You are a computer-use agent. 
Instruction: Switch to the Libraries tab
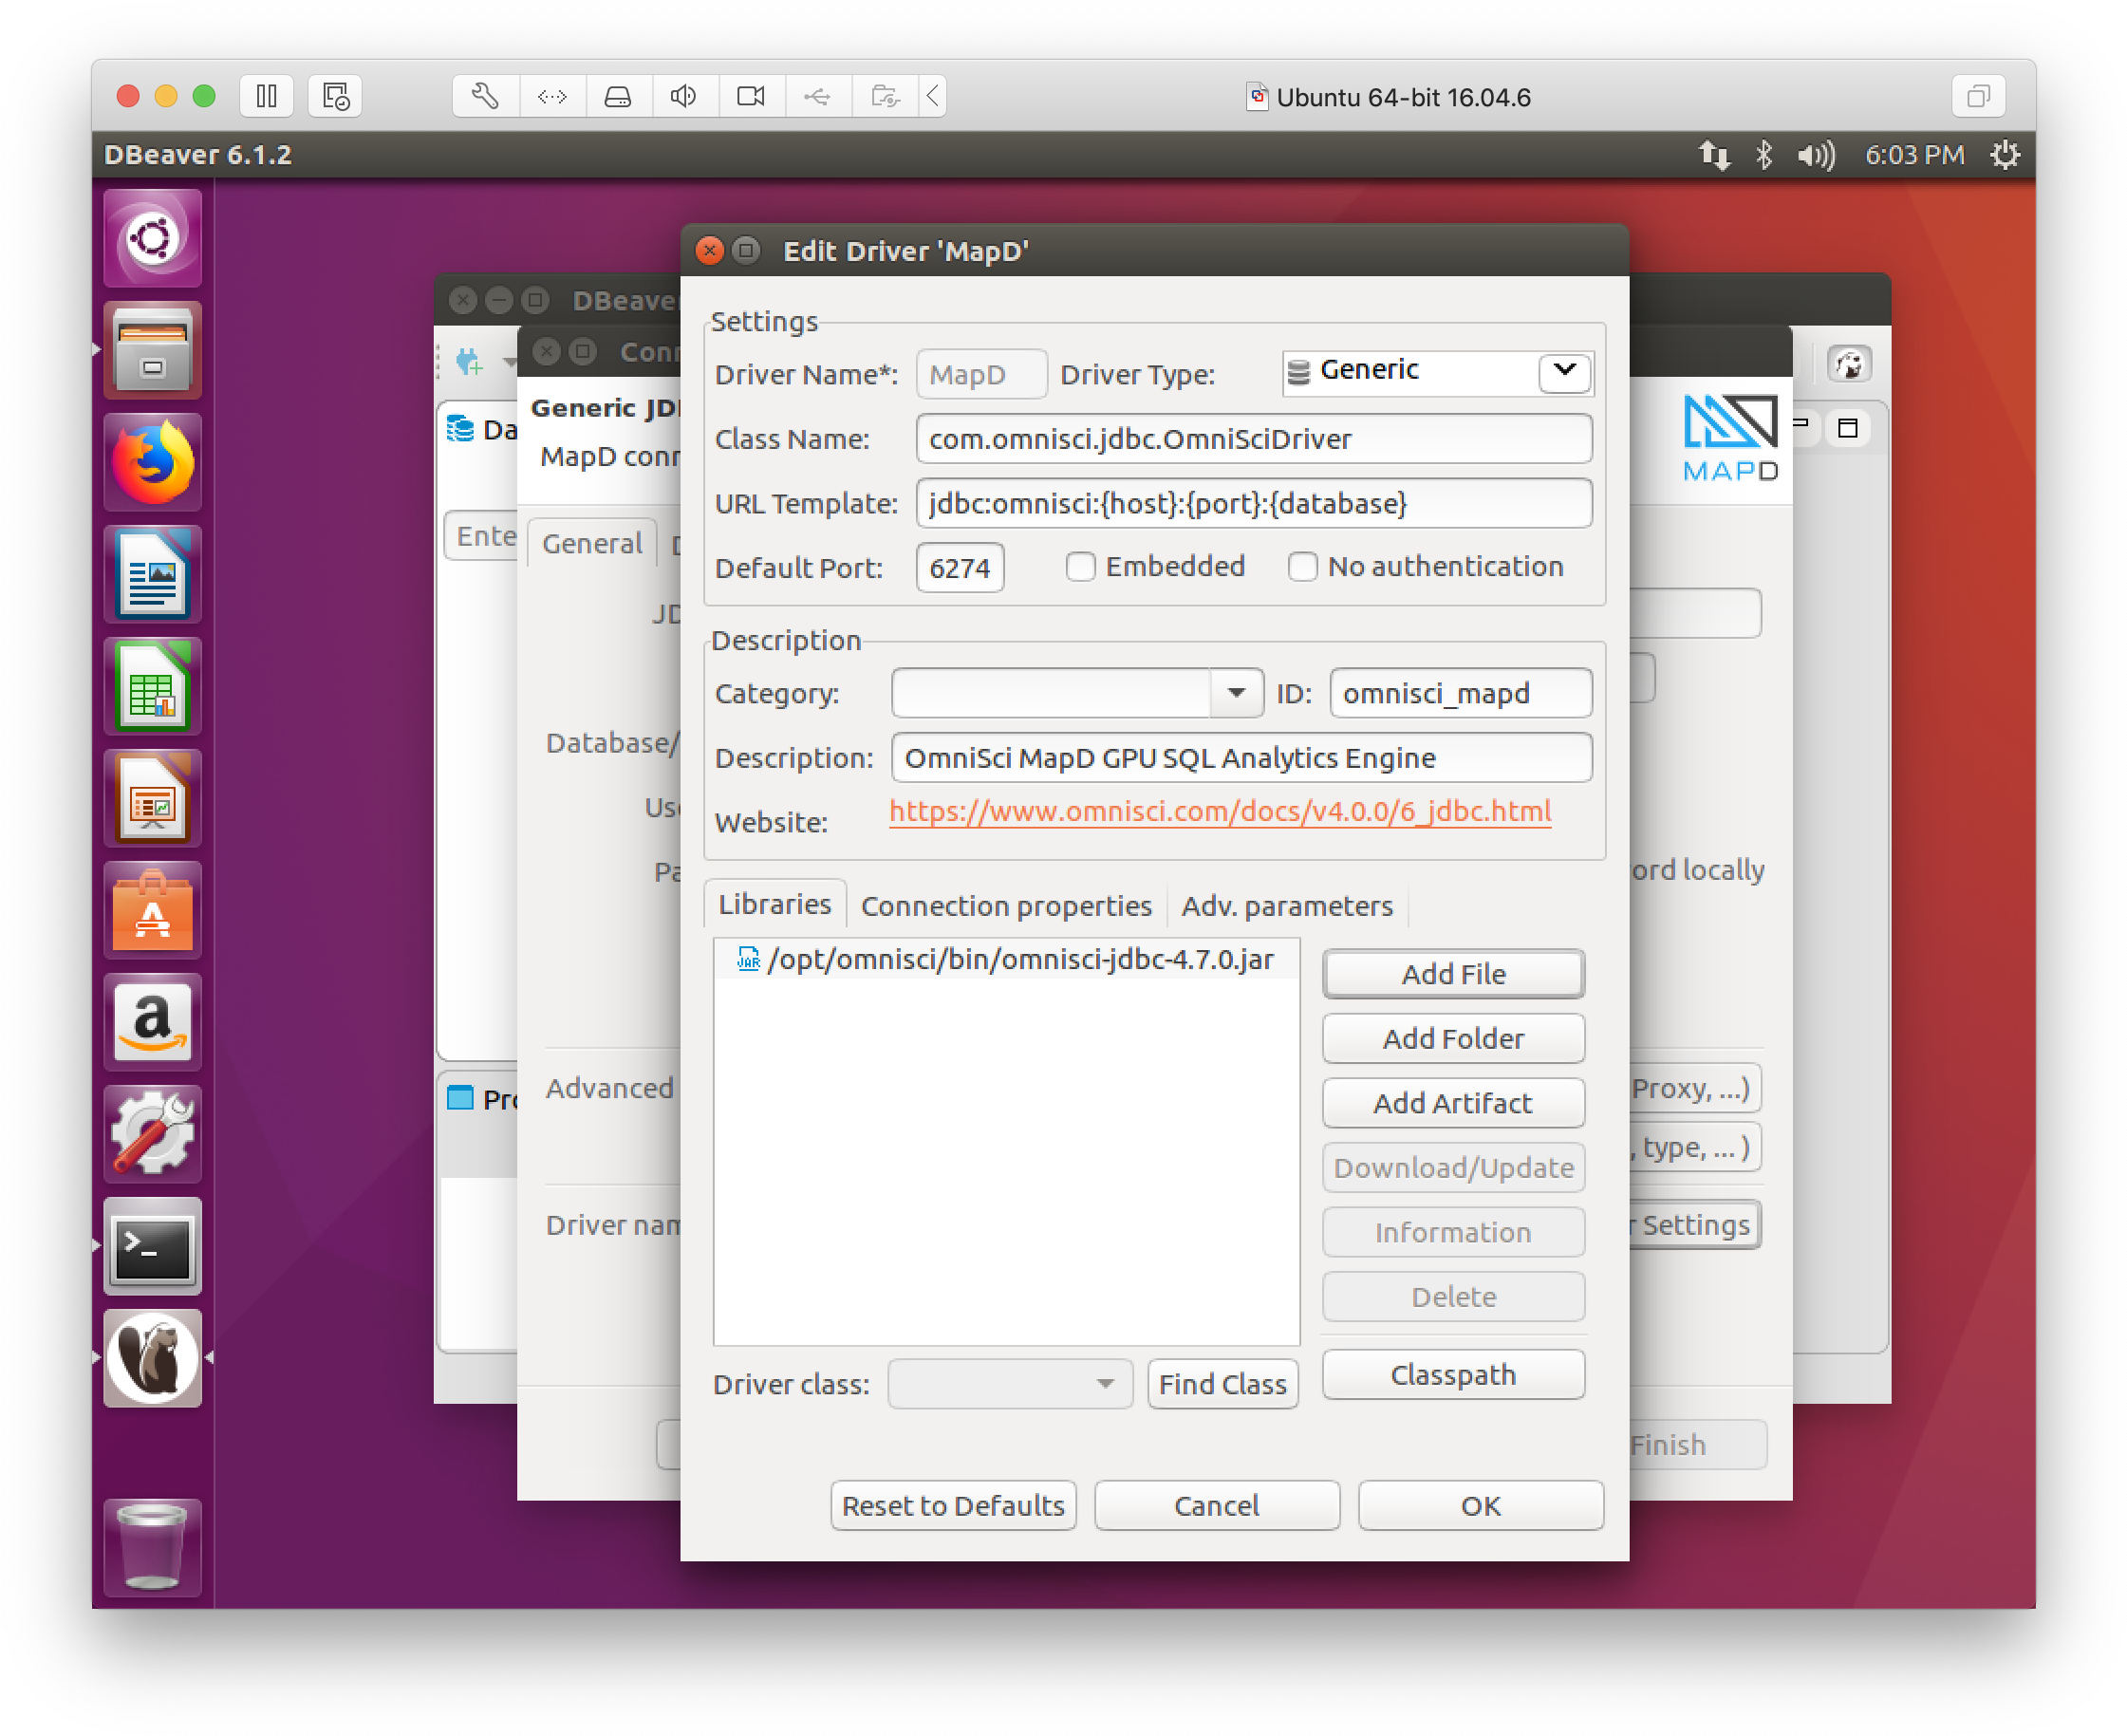[775, 905]
